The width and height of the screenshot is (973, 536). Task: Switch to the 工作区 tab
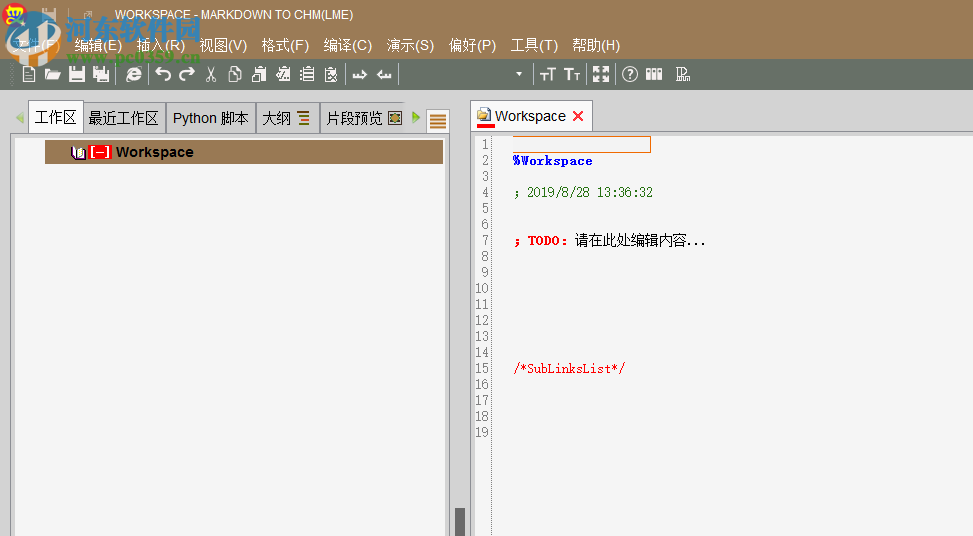point(56,117)
